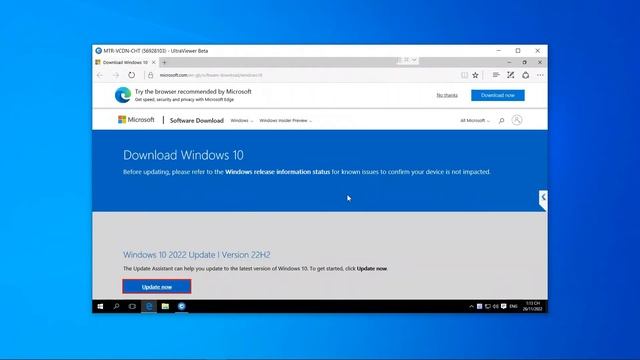Click the browser back arrow
Viewport: 640px width, 360px height.
coord(100,75)
